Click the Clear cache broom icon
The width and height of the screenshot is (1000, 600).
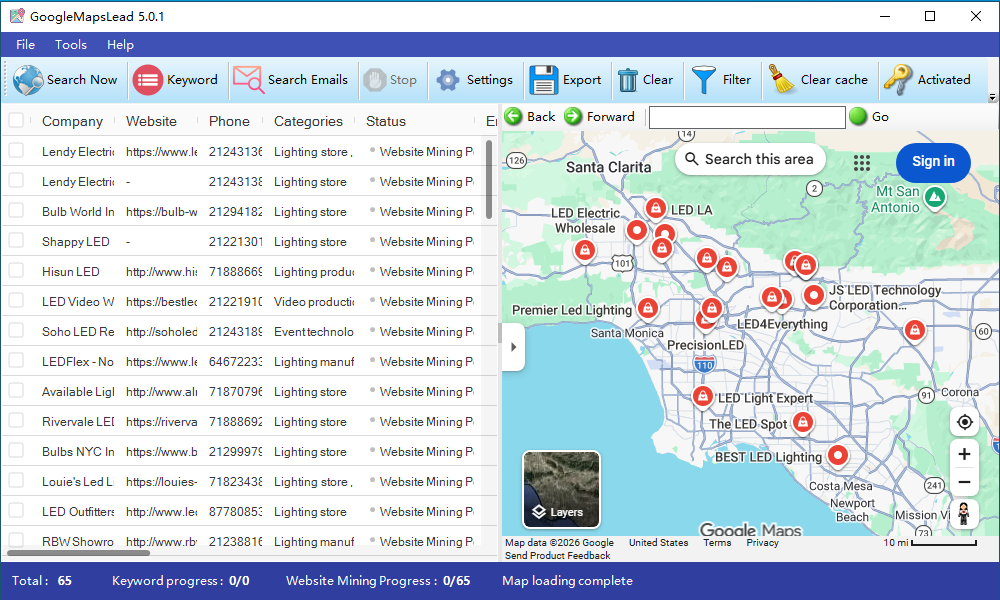pos(781,79)
